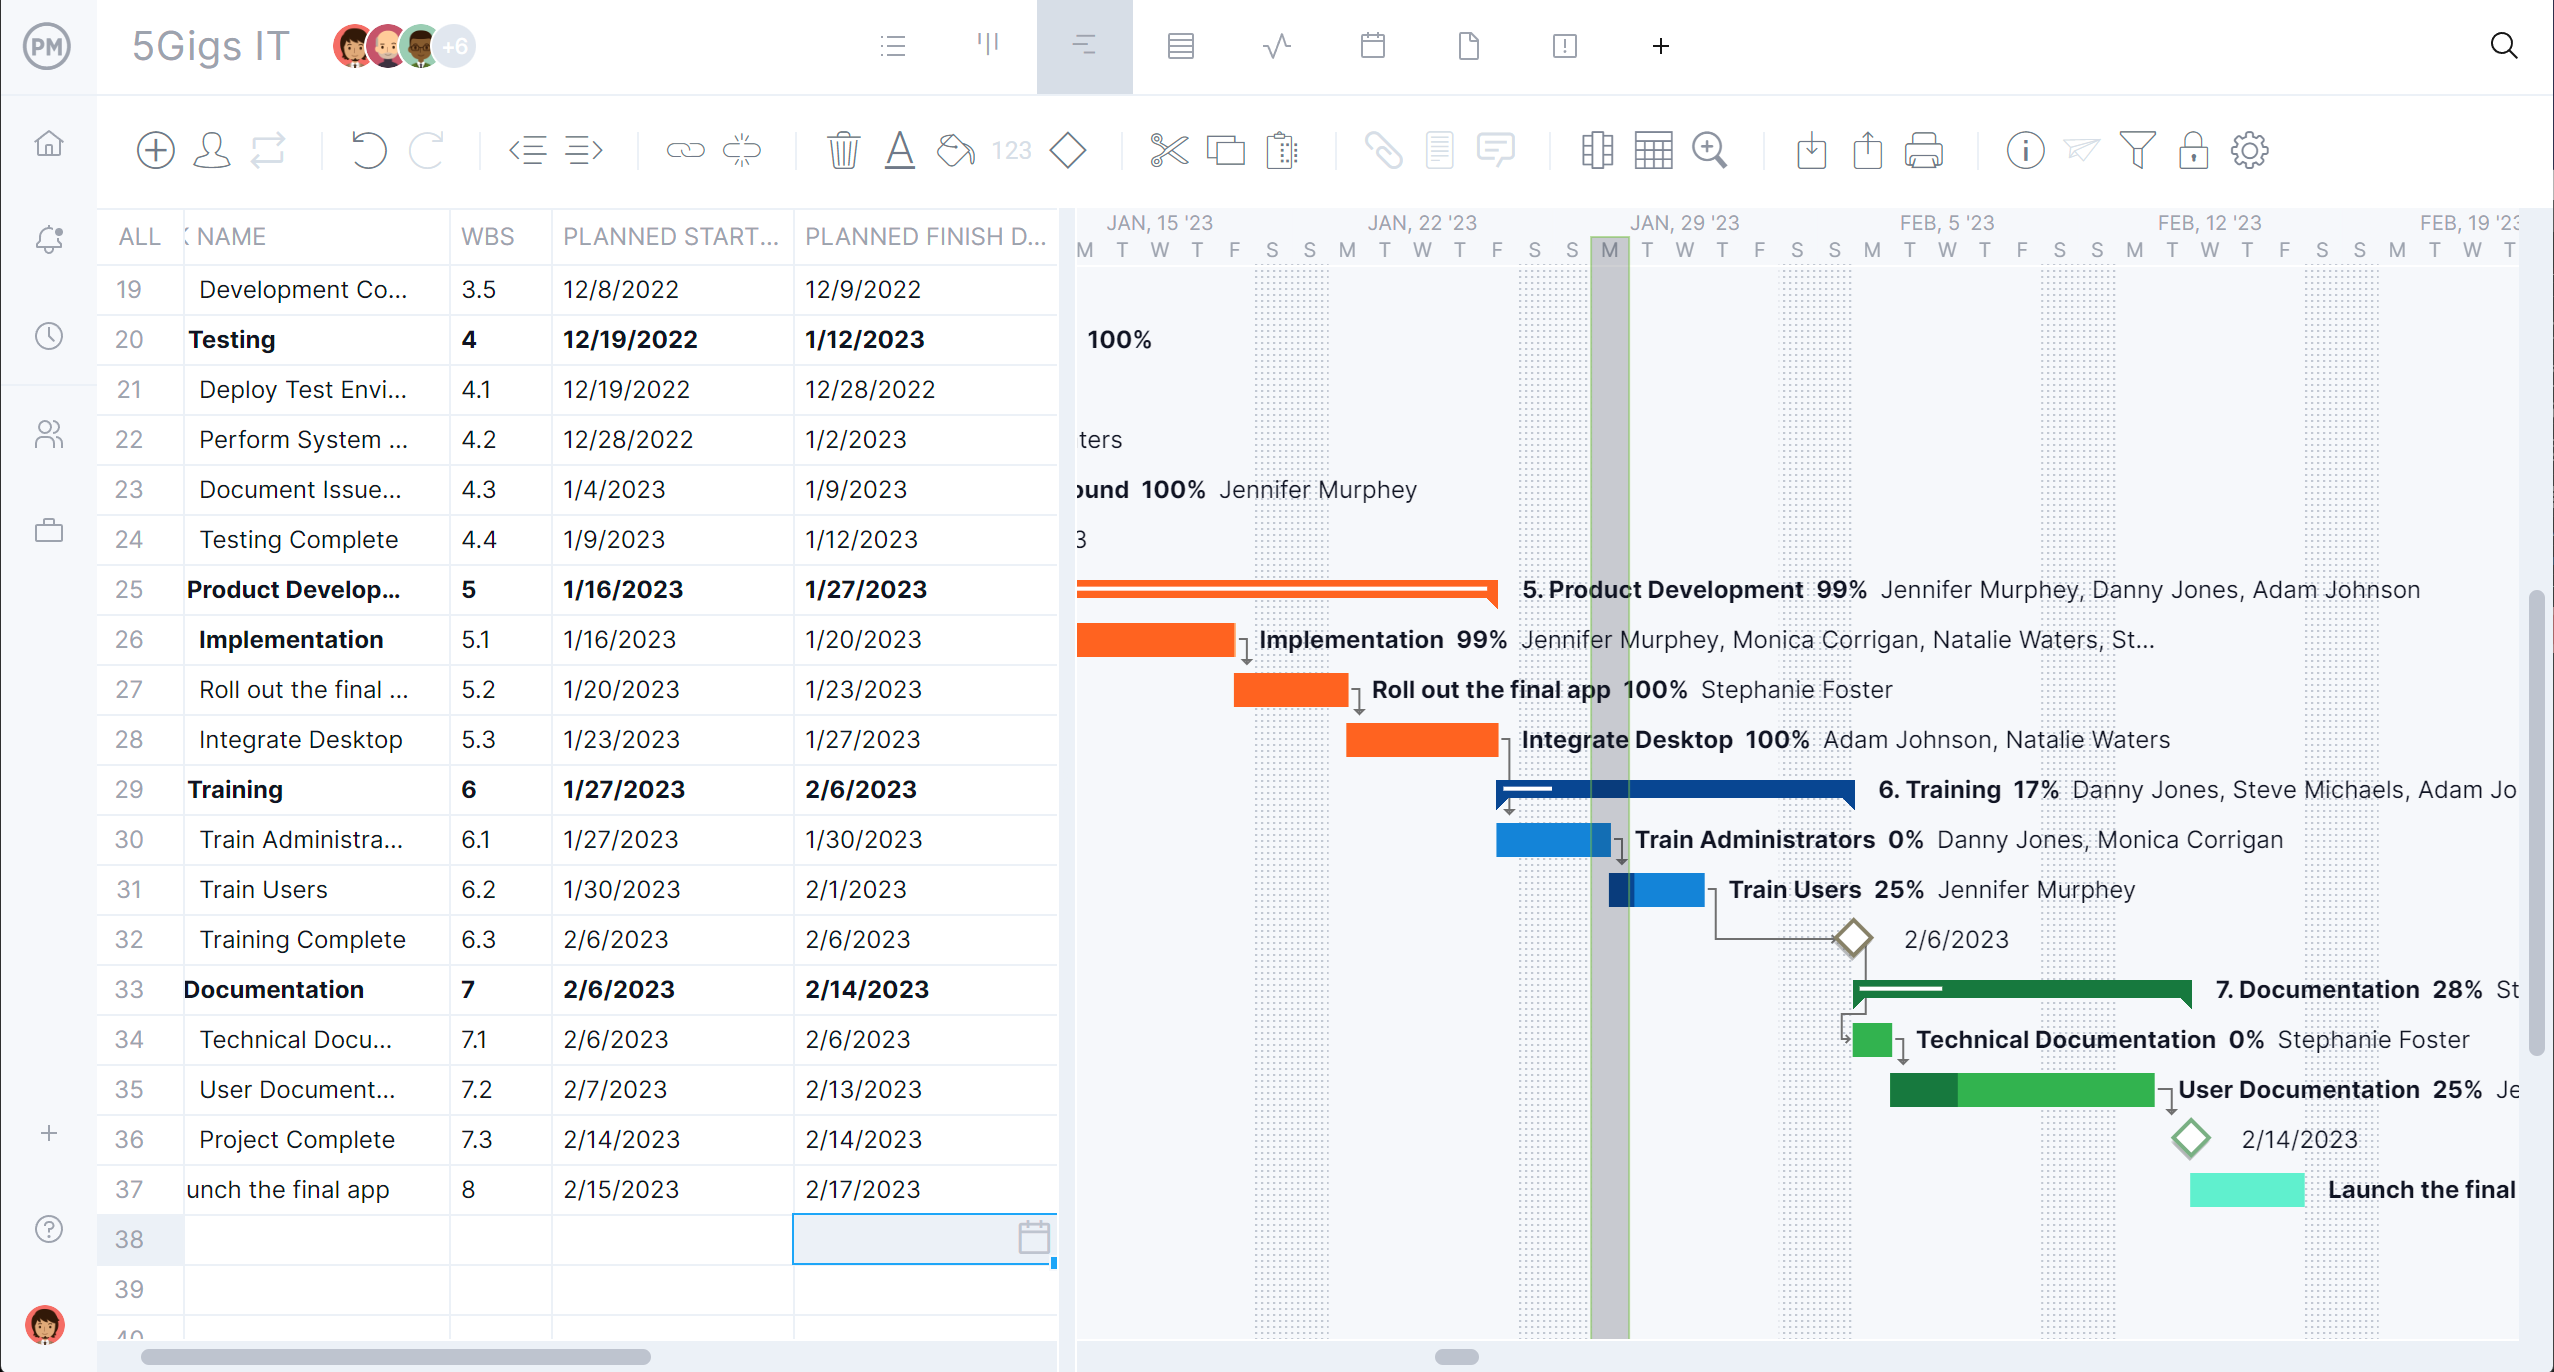Image resolution: width=2554 pixels, height=1372 pixels.
Task: Click the scissors cut icon
Action: tap(1168, 151)
